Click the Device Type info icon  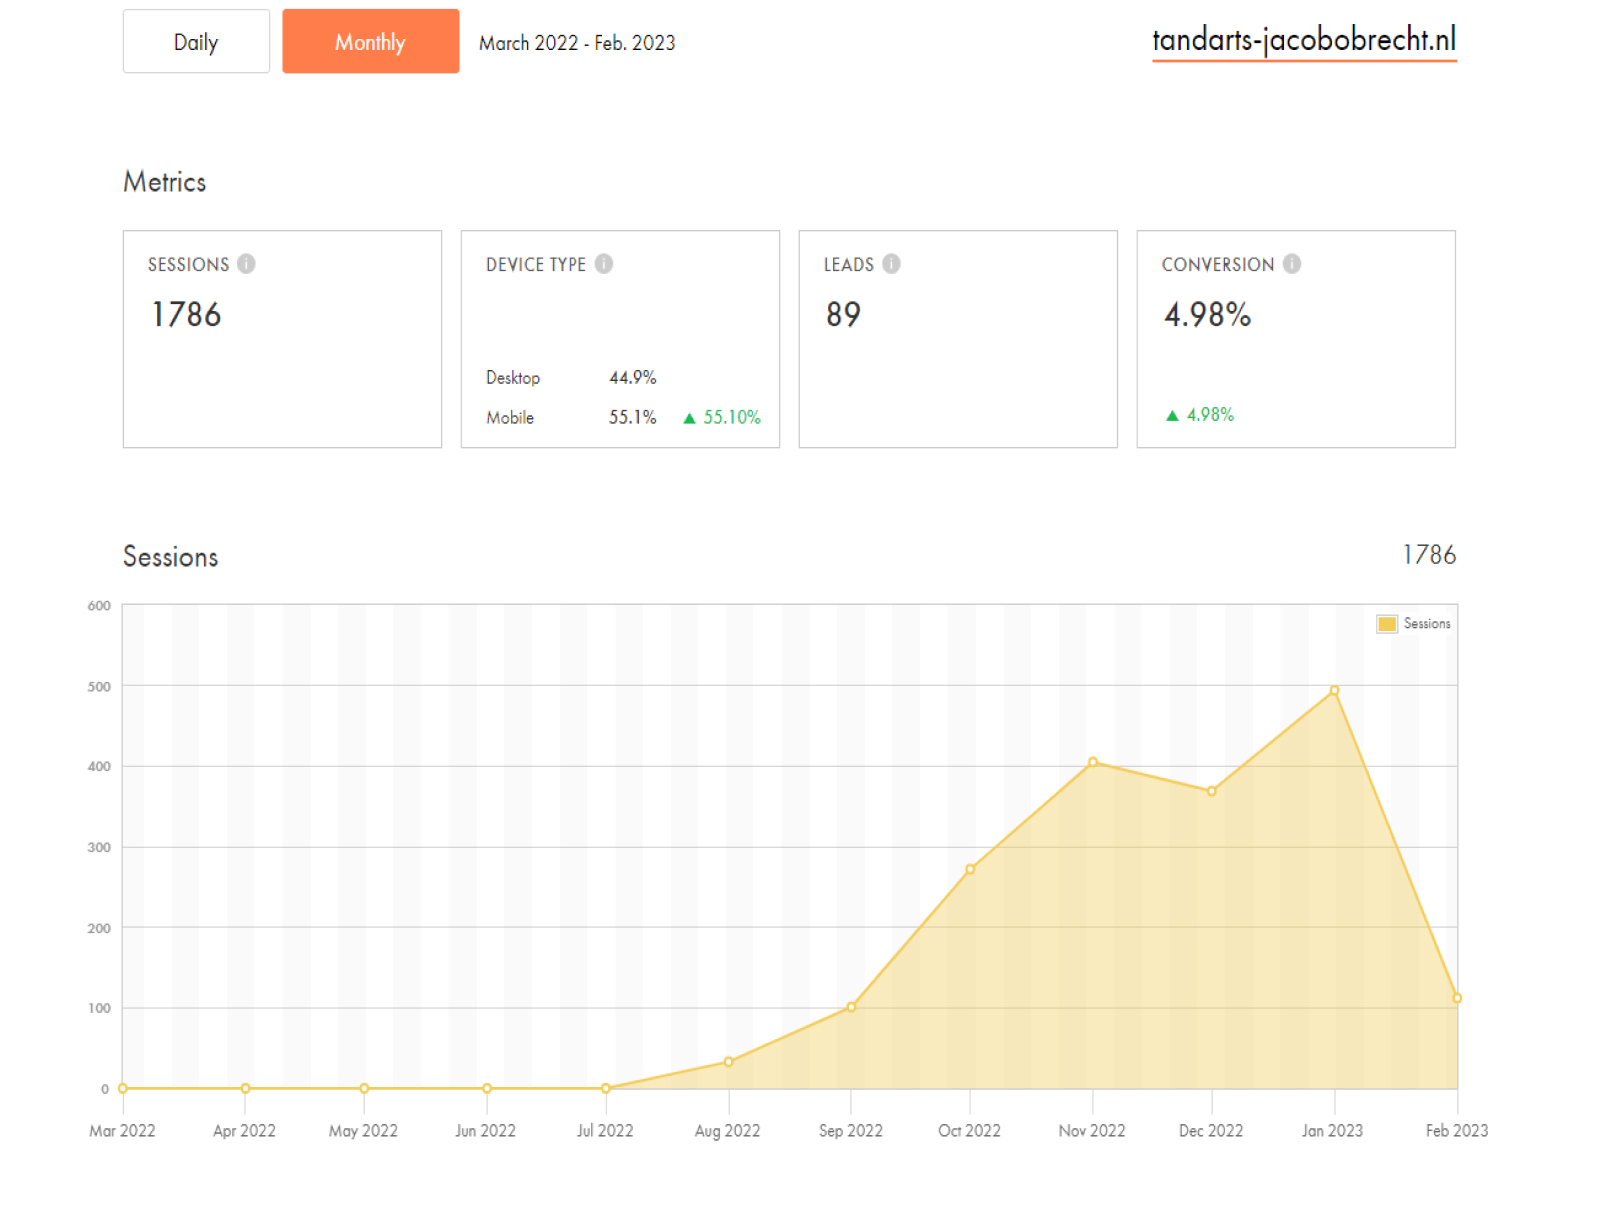[603, 263]
